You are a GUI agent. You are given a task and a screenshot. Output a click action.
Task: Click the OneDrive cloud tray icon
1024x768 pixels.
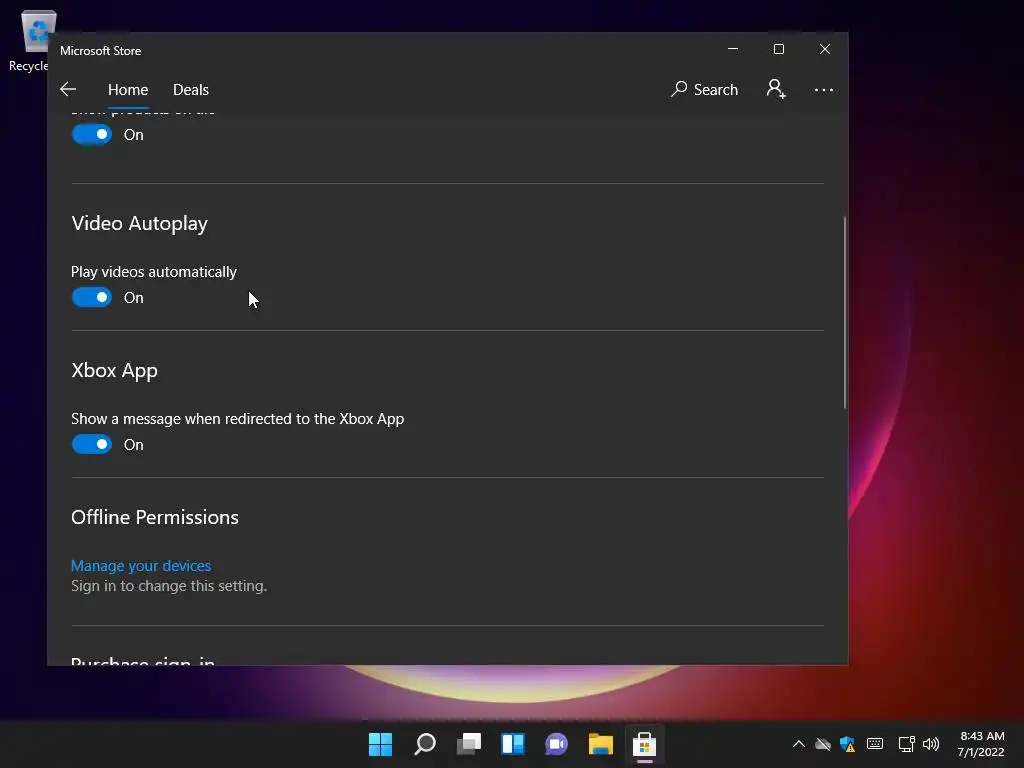pyautogui.click(x=823, y=744)
